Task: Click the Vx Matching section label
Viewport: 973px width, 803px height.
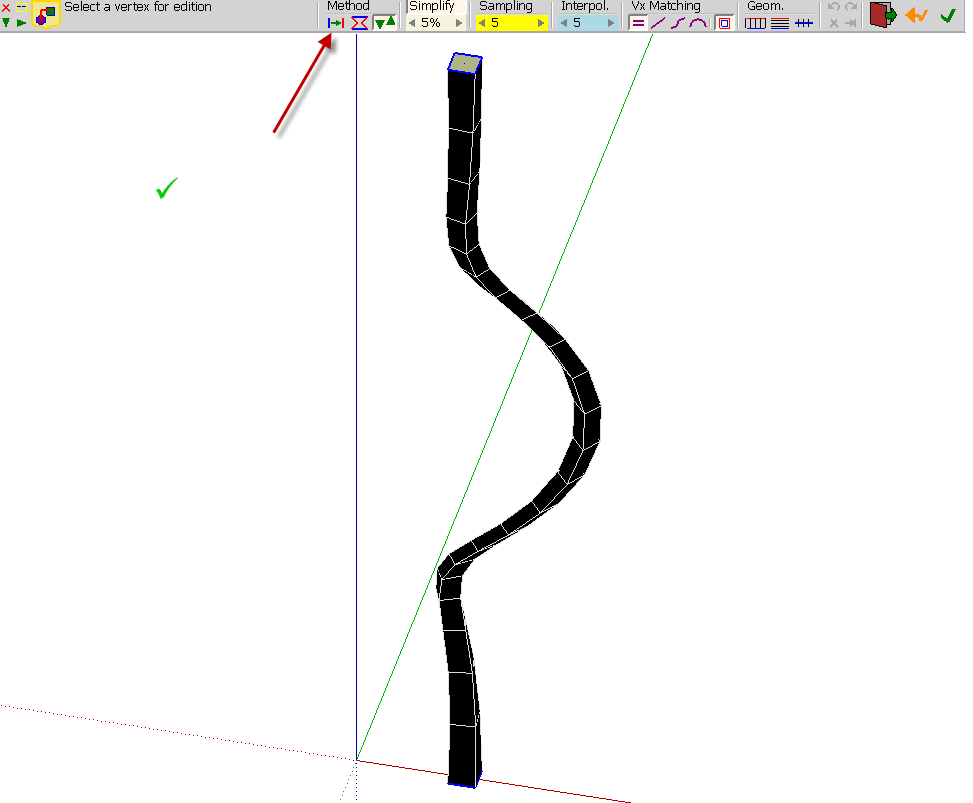Action: [666, 6]
